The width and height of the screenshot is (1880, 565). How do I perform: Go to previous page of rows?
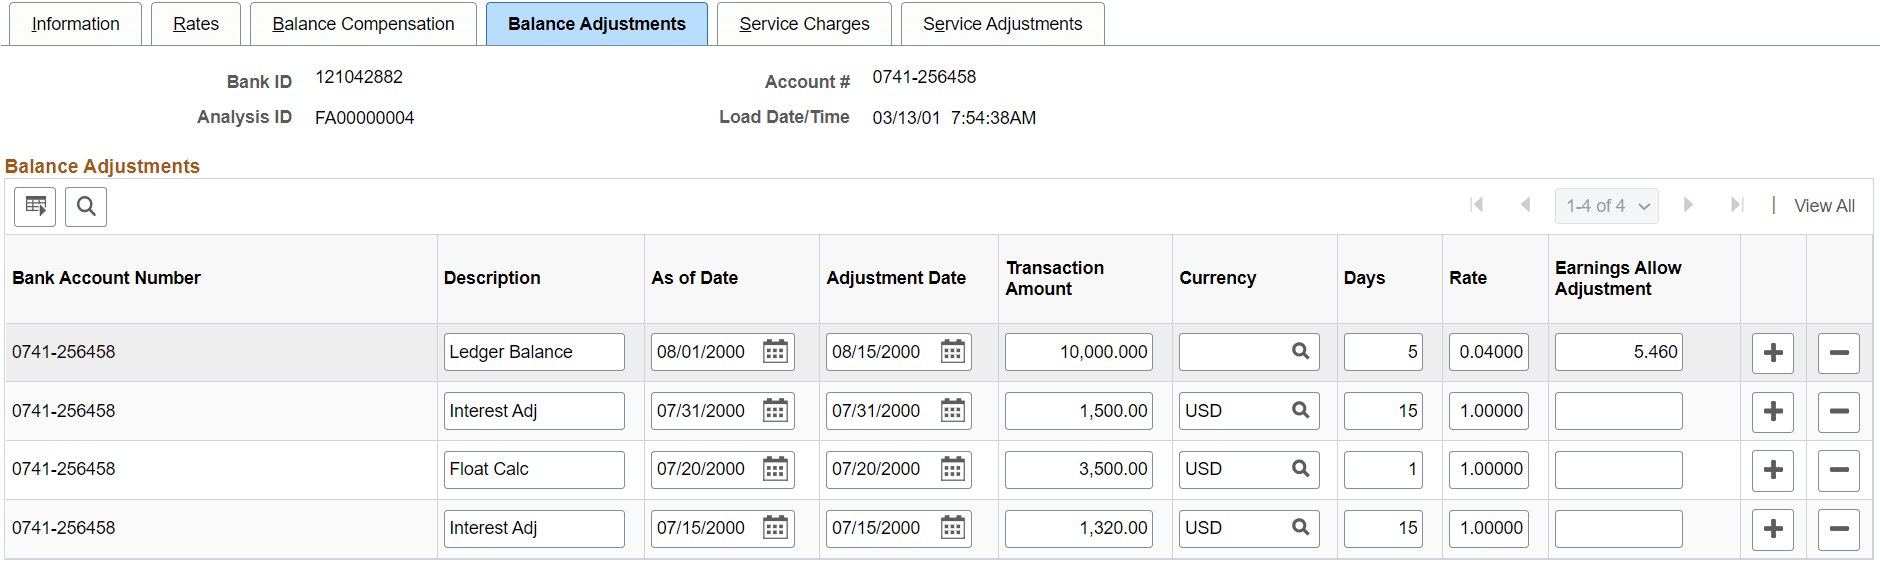click(1525, 205)
